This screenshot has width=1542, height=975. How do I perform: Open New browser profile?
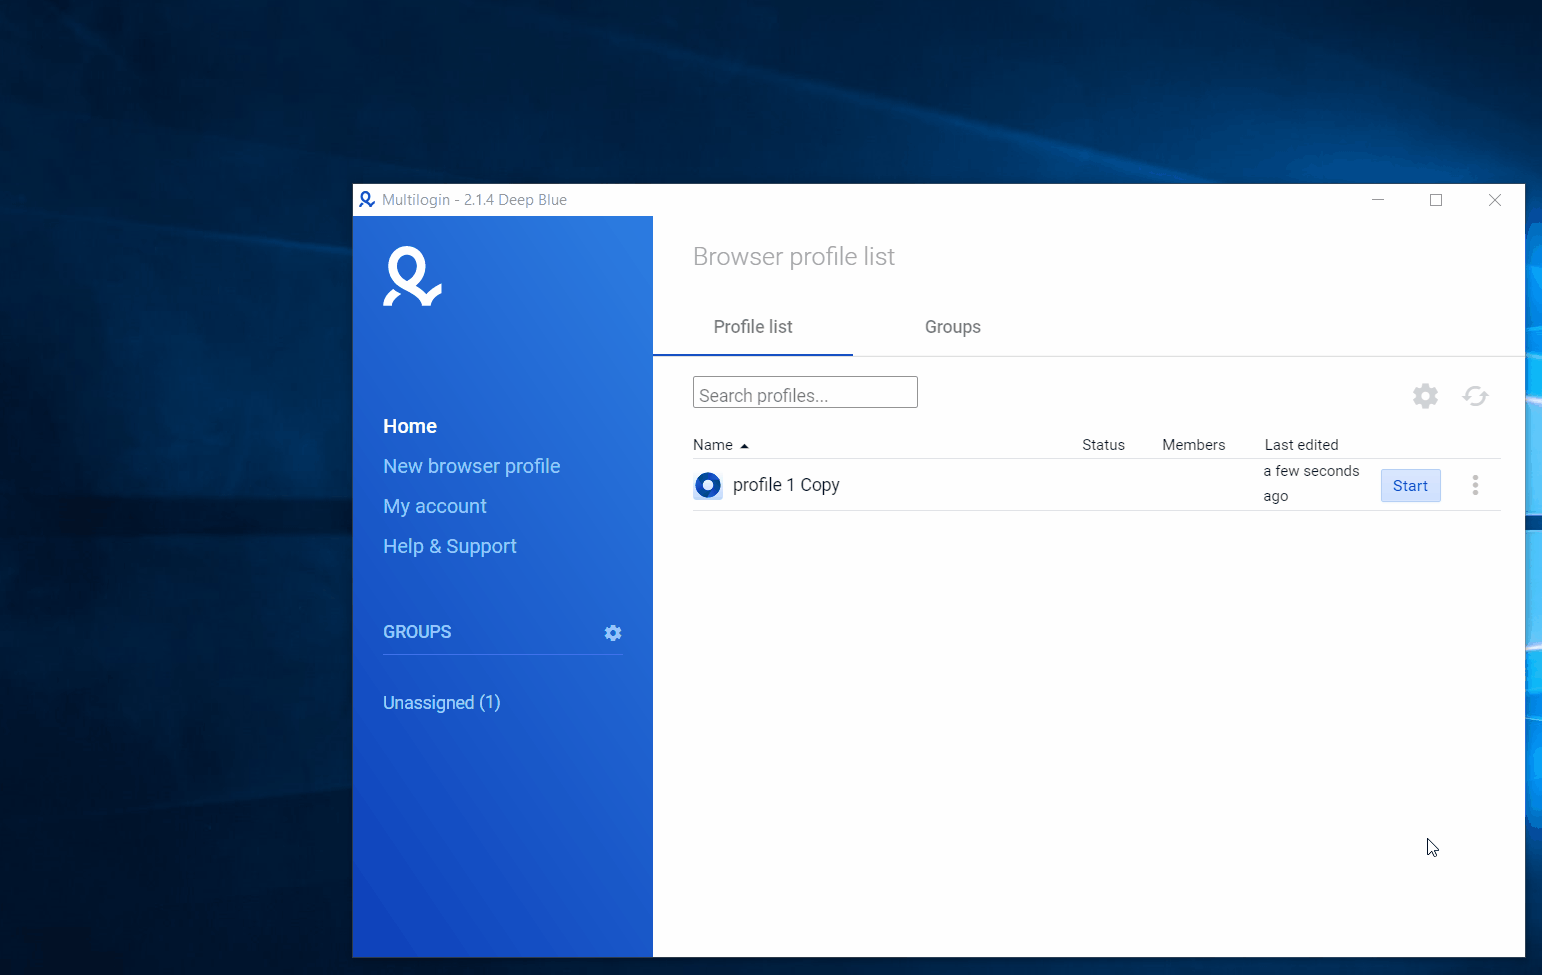(472, 466)
